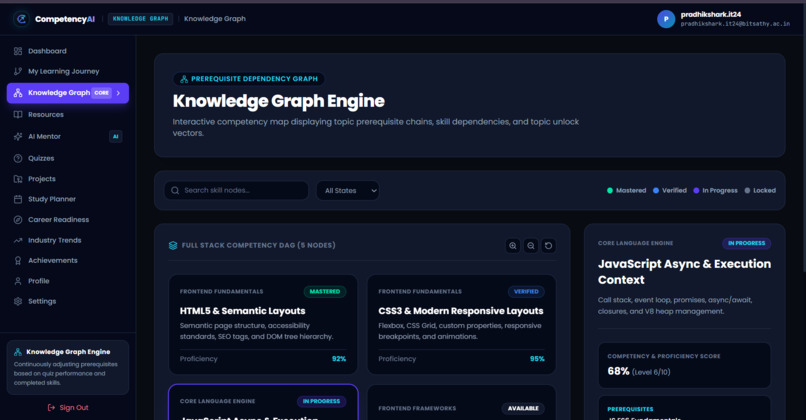This screenshot has height=420, width=806.
Task: Click the Knowledge Graph network icon in sidebar
Action: [18, 93]
